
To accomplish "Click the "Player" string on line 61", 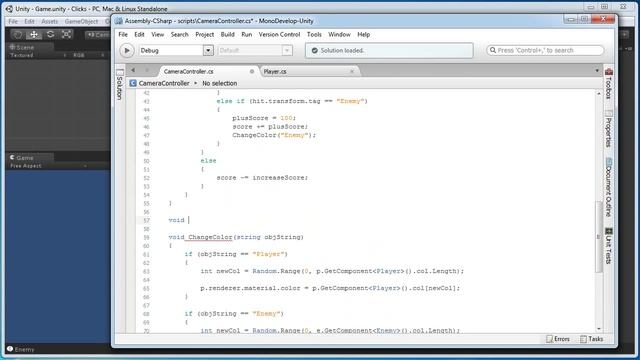I will tap(268, 254).
